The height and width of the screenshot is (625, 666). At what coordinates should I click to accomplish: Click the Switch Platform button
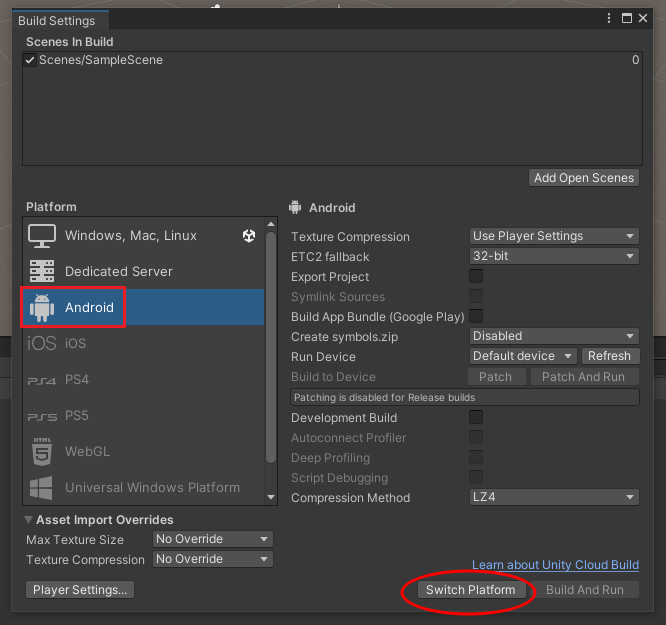pos(471,590)
